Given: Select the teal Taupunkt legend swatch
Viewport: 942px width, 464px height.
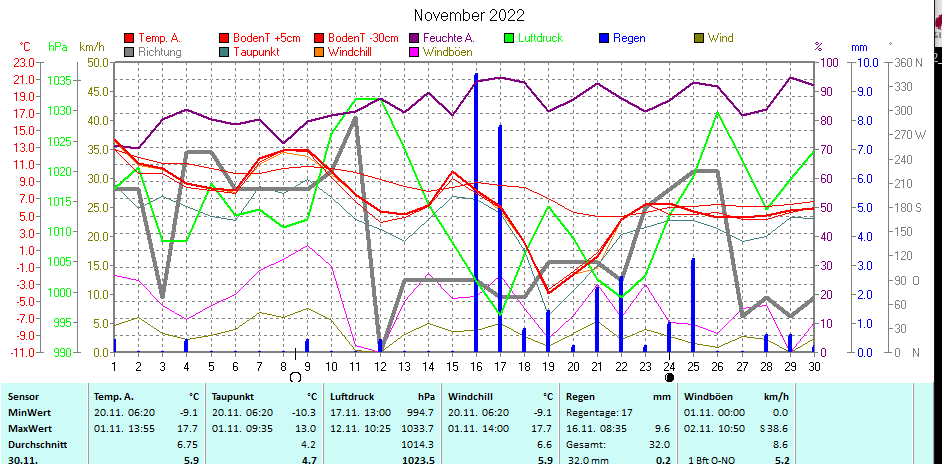Looking at the screenshot, I should pyautogui.click(x=225, y=52).
